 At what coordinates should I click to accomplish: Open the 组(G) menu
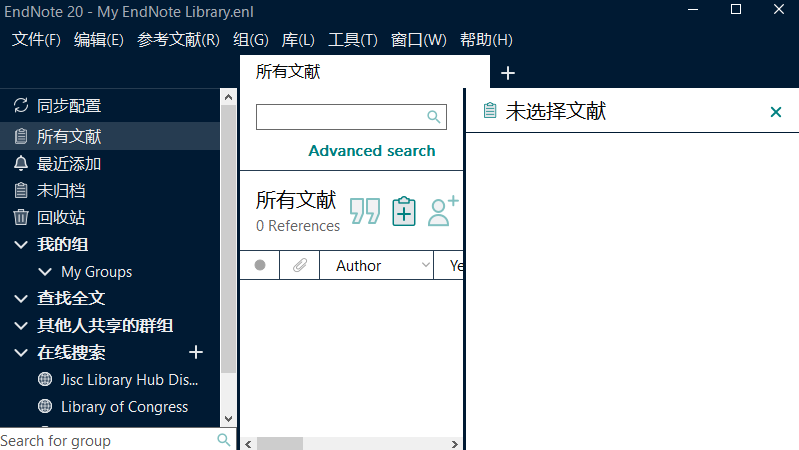click(x=251, y=40)
